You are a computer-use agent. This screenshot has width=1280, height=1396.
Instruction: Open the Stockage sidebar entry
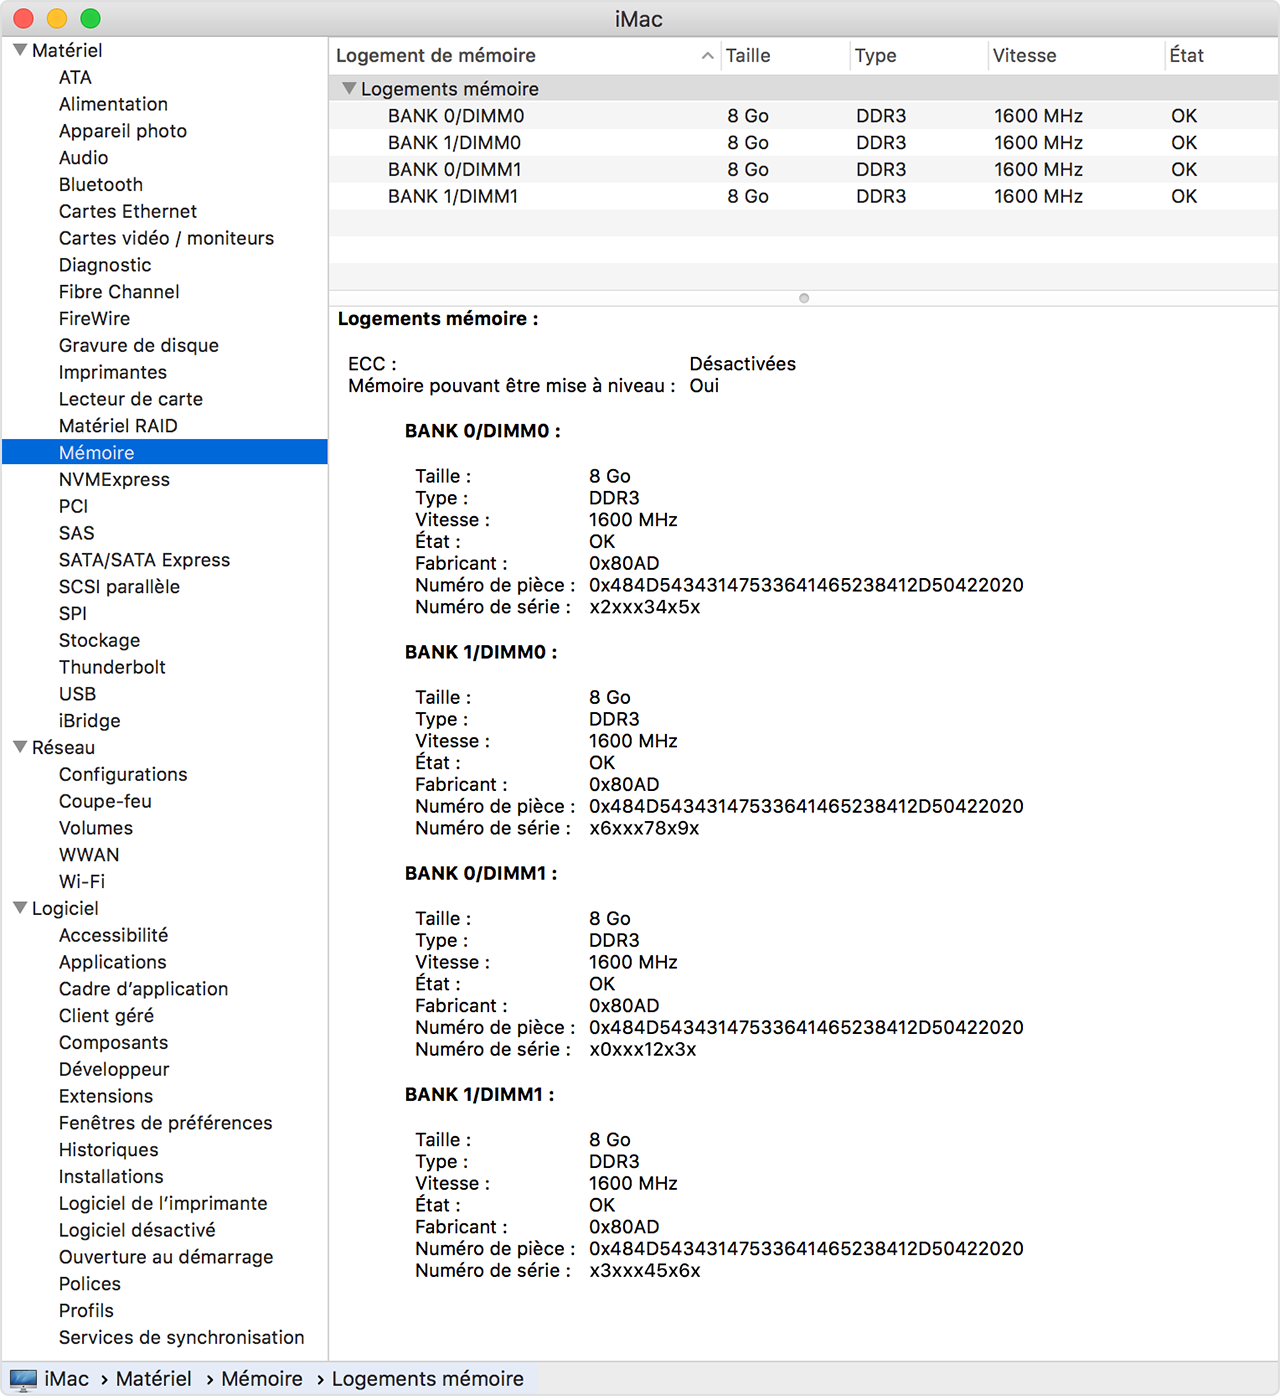[x=99, y=640]
